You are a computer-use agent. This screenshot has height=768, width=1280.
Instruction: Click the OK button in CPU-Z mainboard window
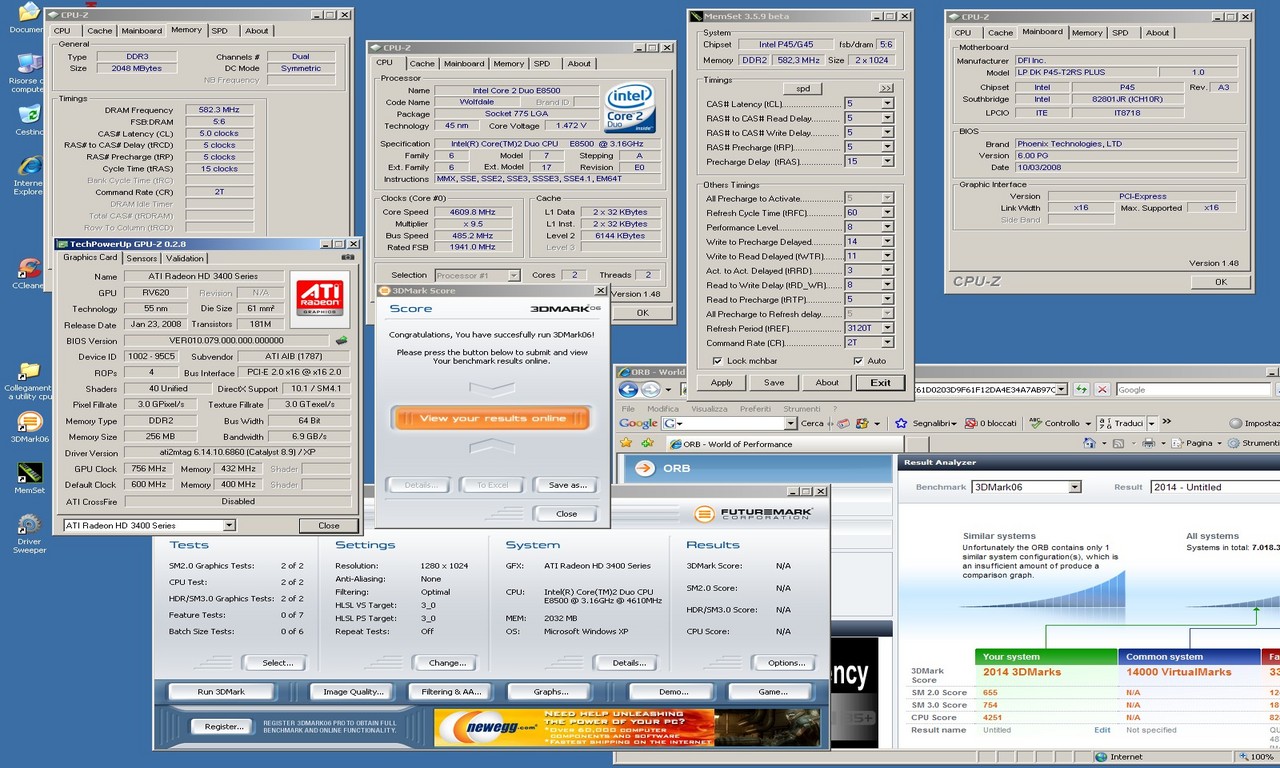point(1221,282)
